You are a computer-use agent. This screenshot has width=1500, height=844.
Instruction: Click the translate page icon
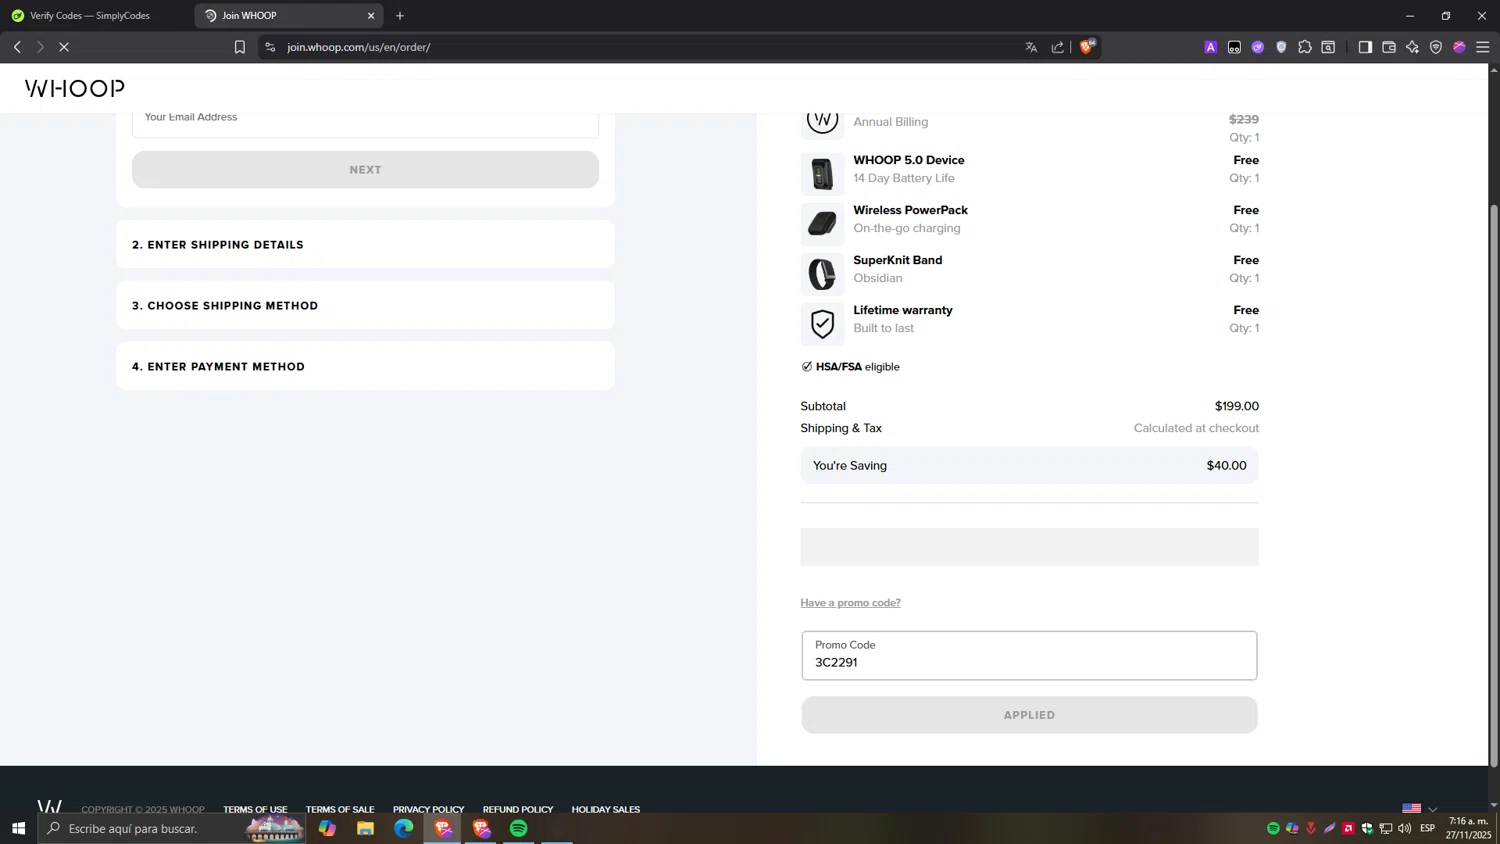coord(1031,47)
